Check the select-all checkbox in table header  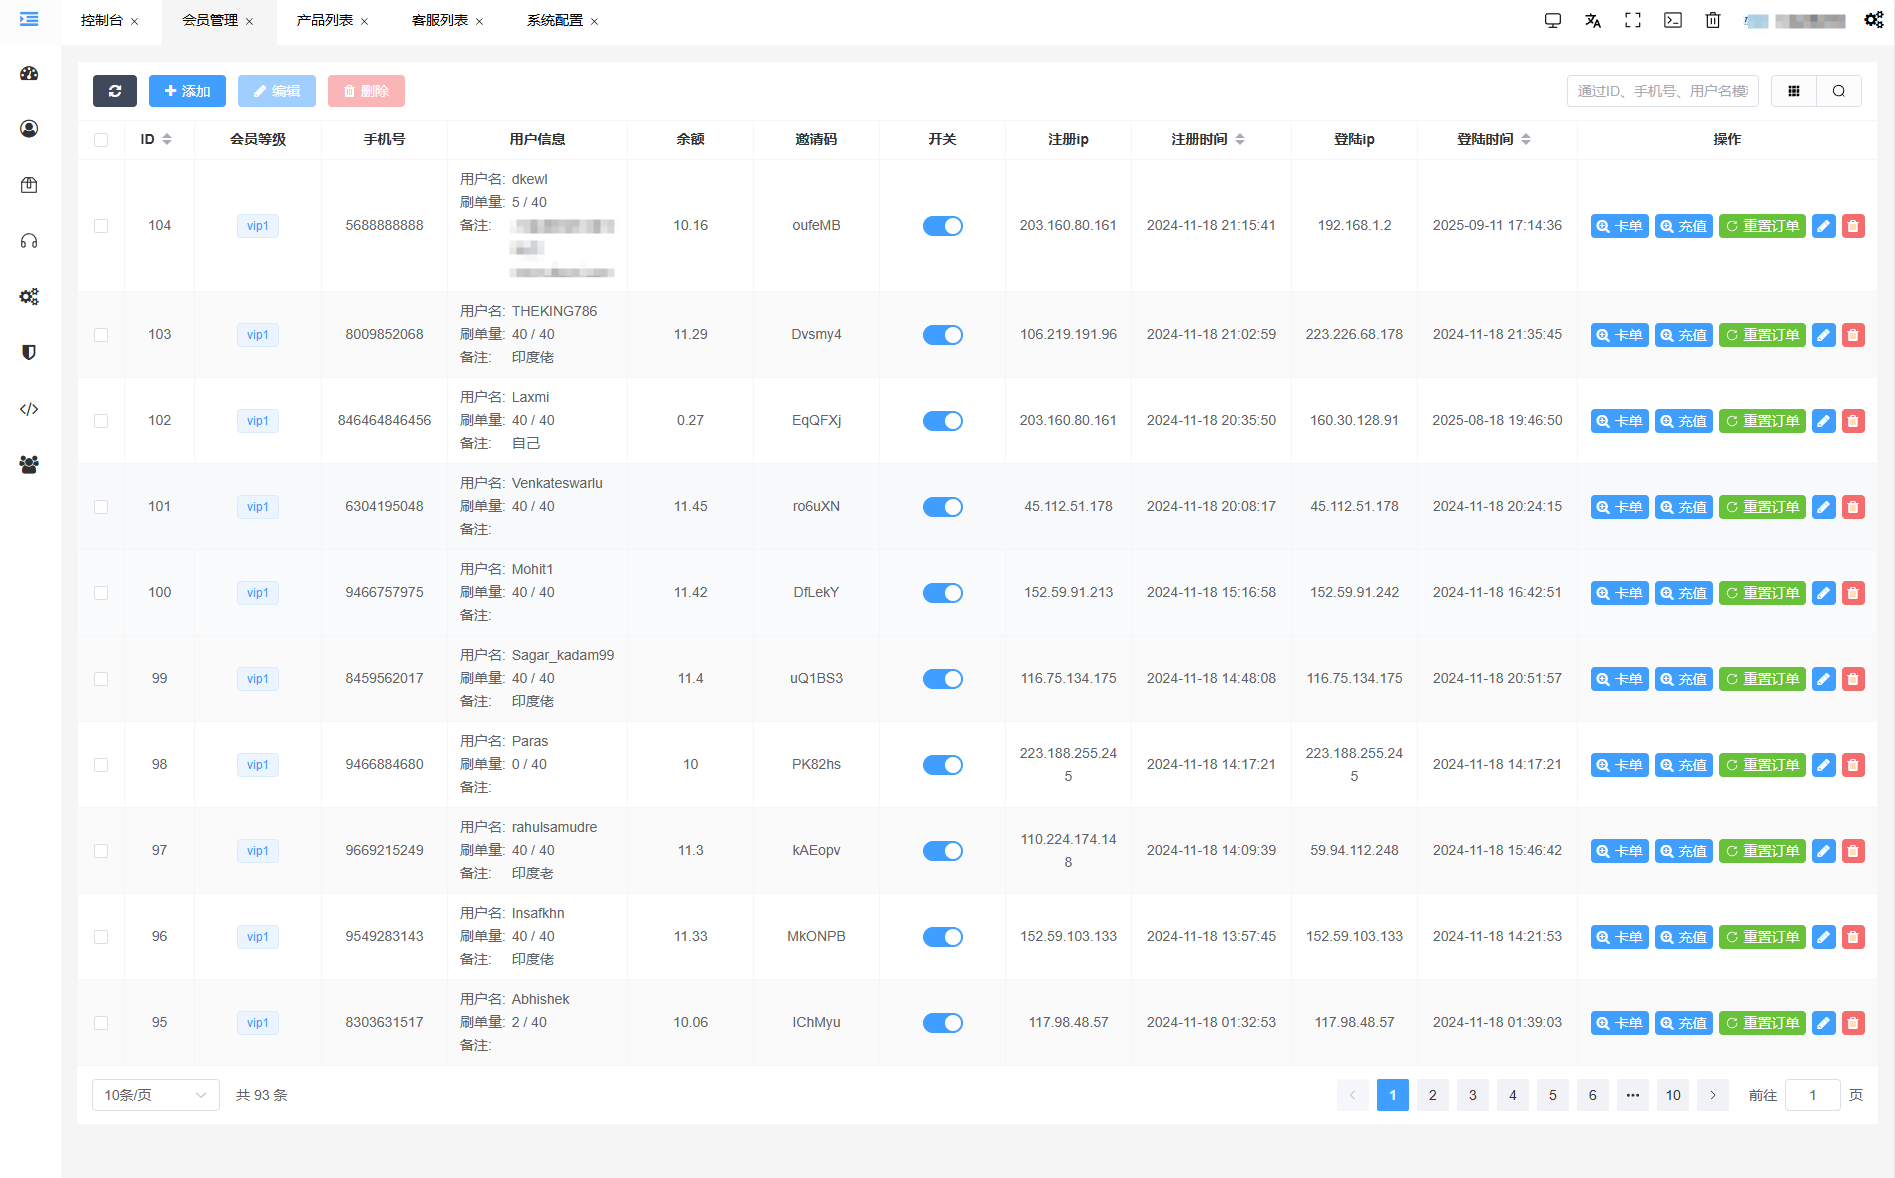click(100, 139)
